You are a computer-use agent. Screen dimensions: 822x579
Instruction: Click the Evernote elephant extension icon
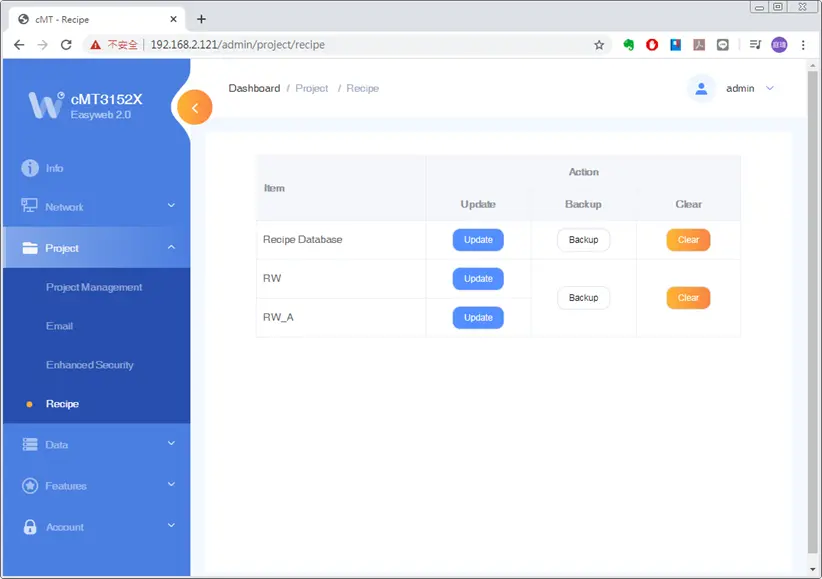coord(628,45)
